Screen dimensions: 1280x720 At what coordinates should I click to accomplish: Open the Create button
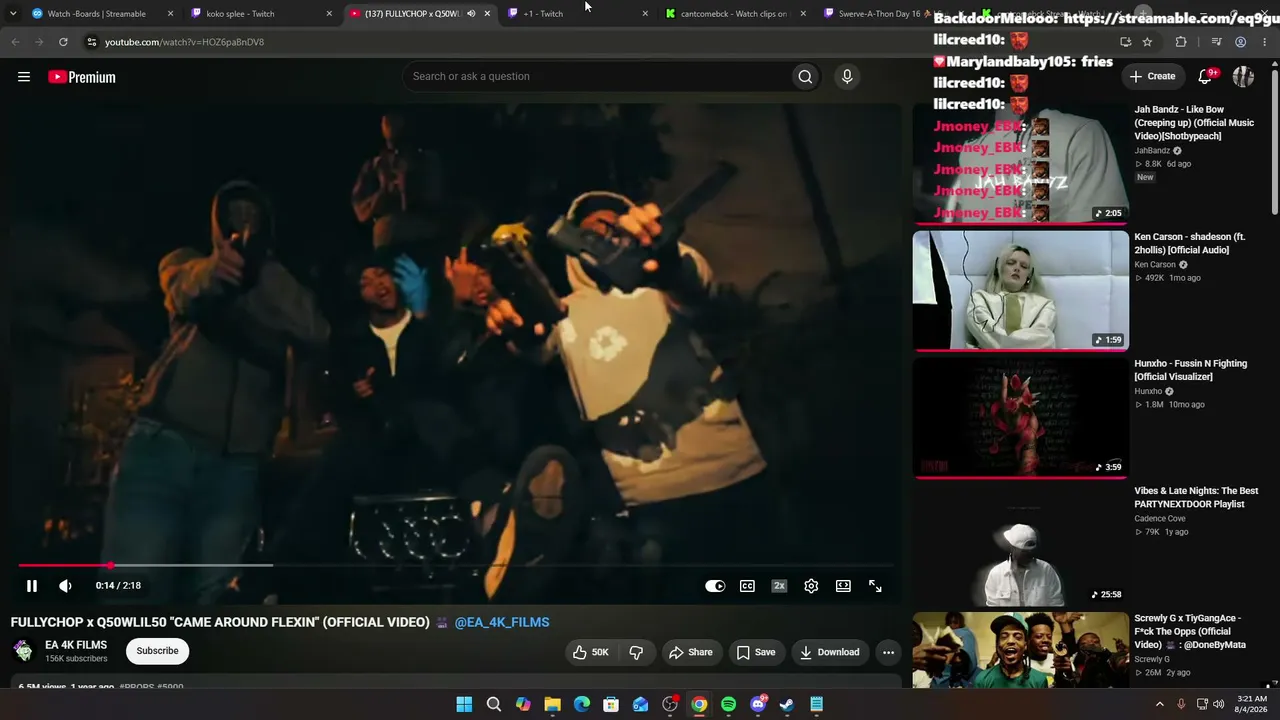tap(1152, 76)
